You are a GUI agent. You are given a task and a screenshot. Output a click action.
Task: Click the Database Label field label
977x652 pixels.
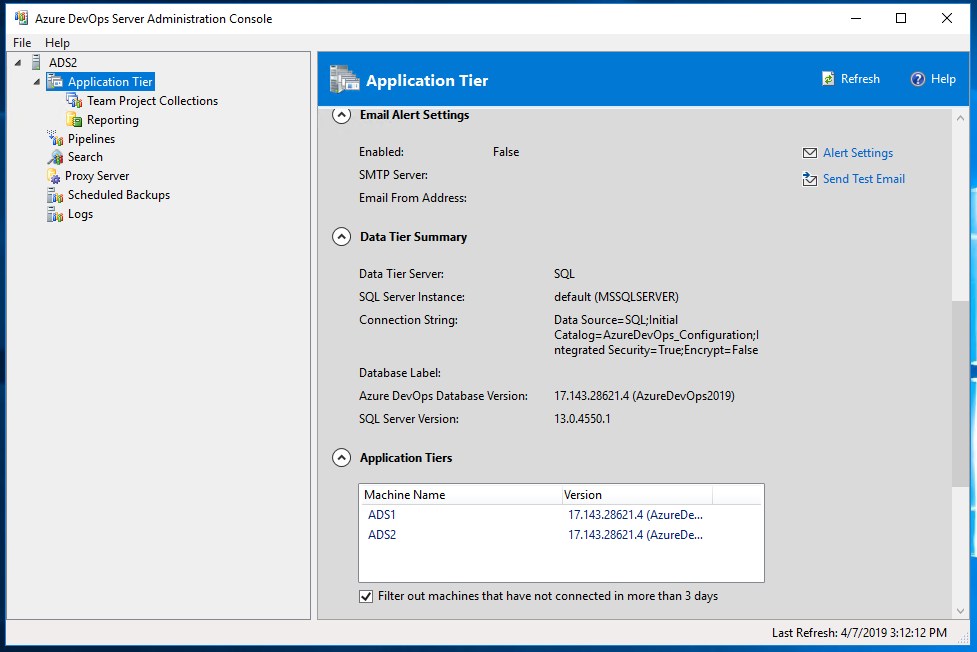(400, 373)
